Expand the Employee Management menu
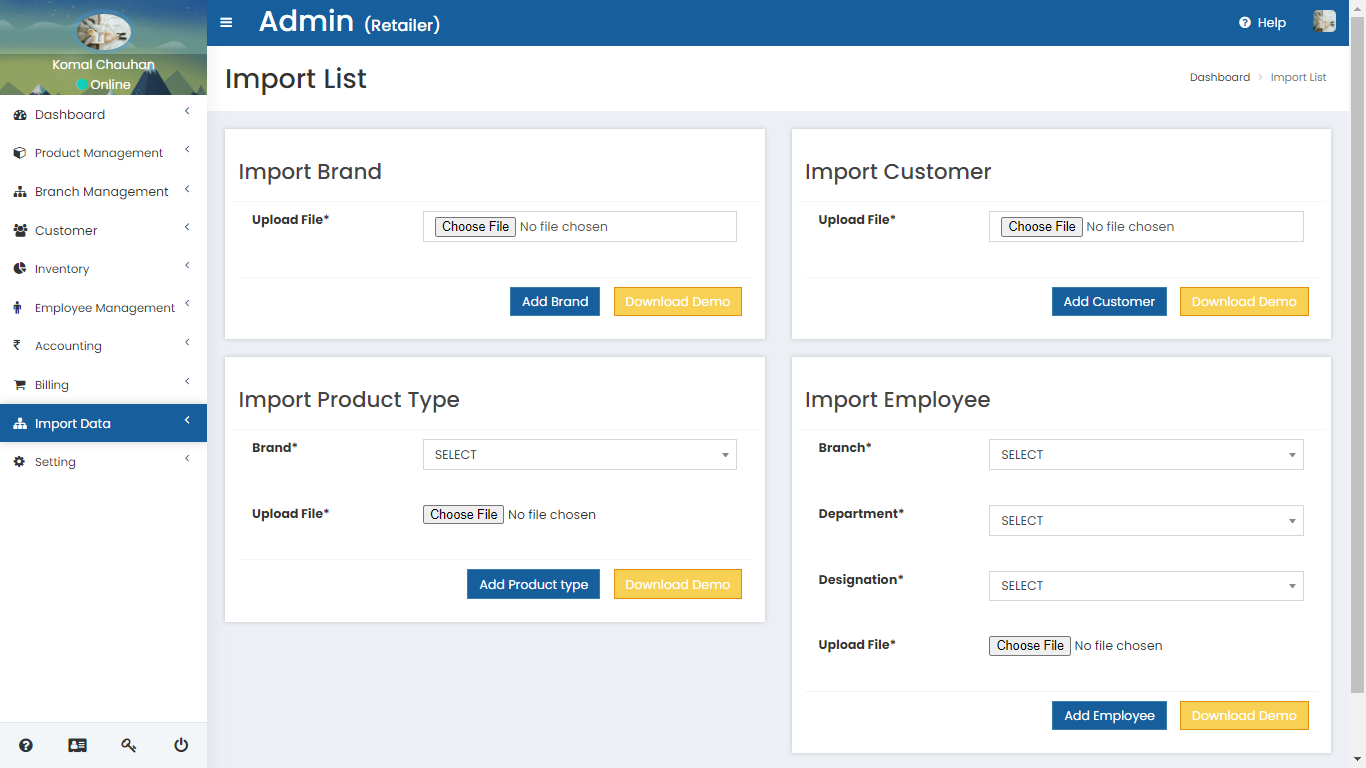The image size is (1366, 768). (104, 308)
